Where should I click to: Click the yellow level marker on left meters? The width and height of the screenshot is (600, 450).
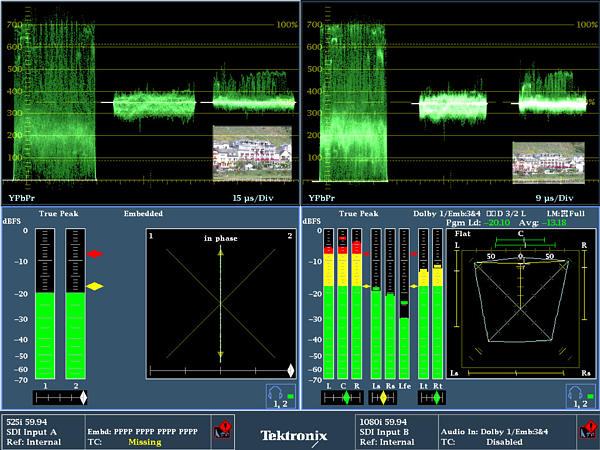(95, 287)
